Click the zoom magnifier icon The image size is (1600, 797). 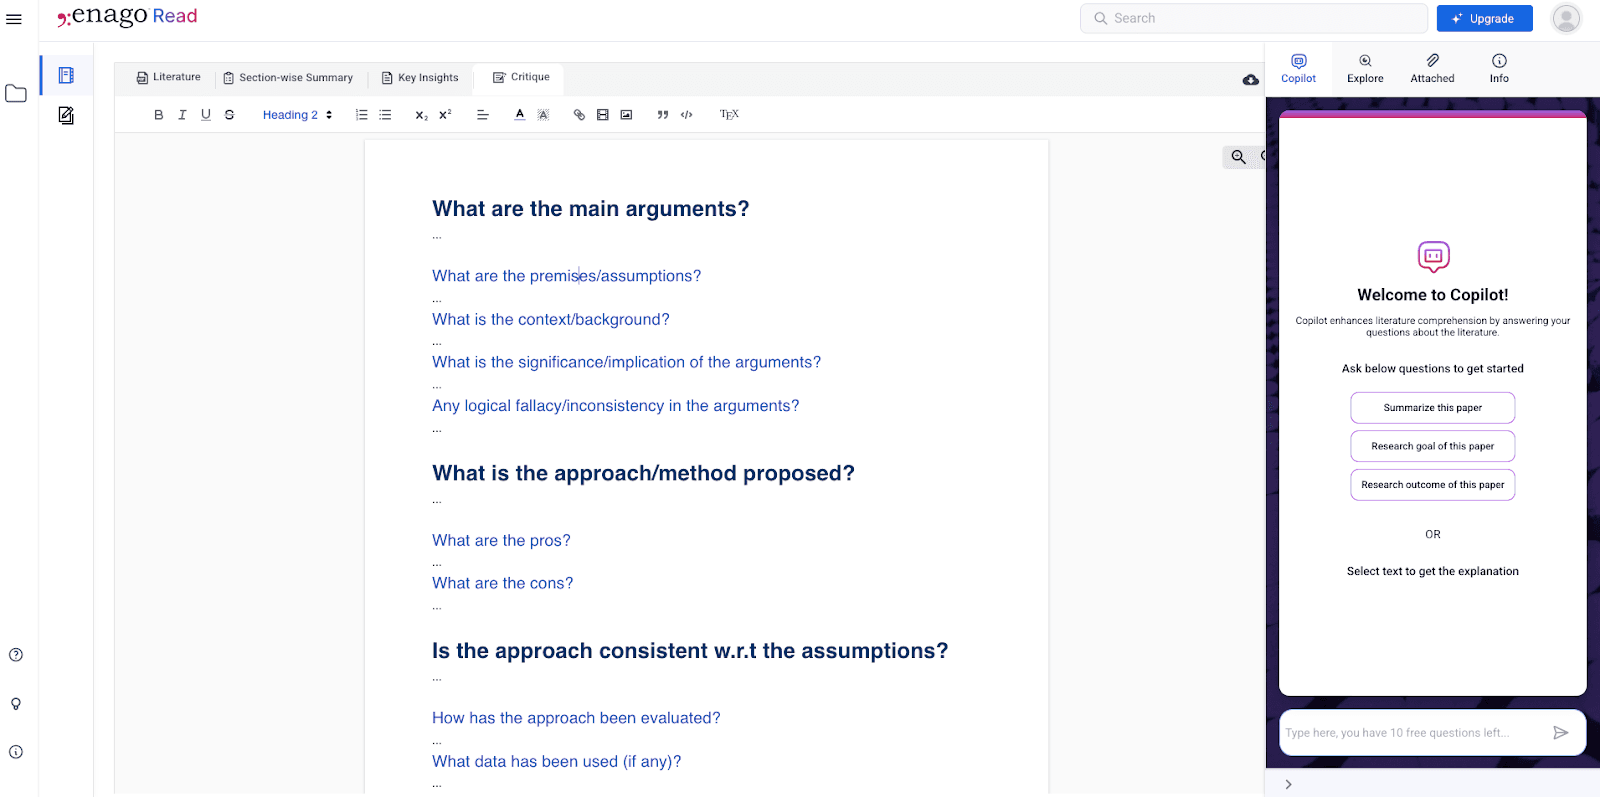pyautogui.click(x=1238, y=157)
